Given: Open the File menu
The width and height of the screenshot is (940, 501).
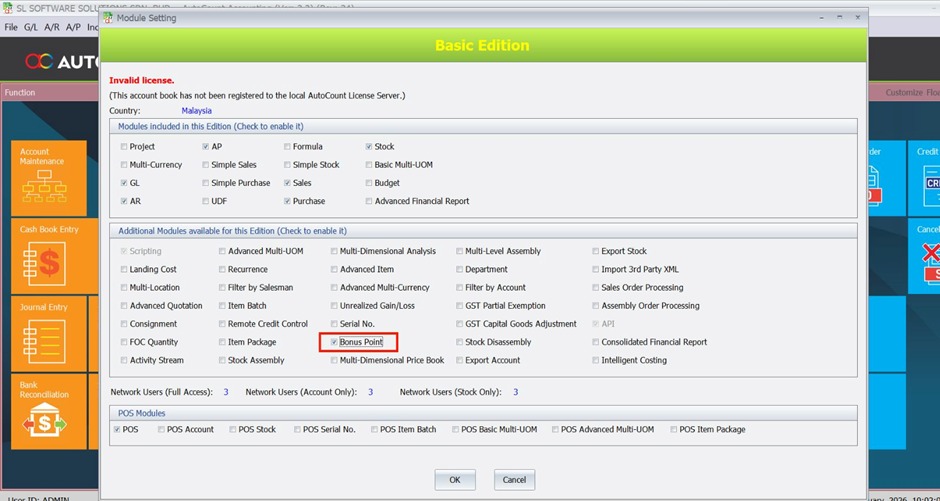Looking at the screenshot, I should (x=11, y=27).
